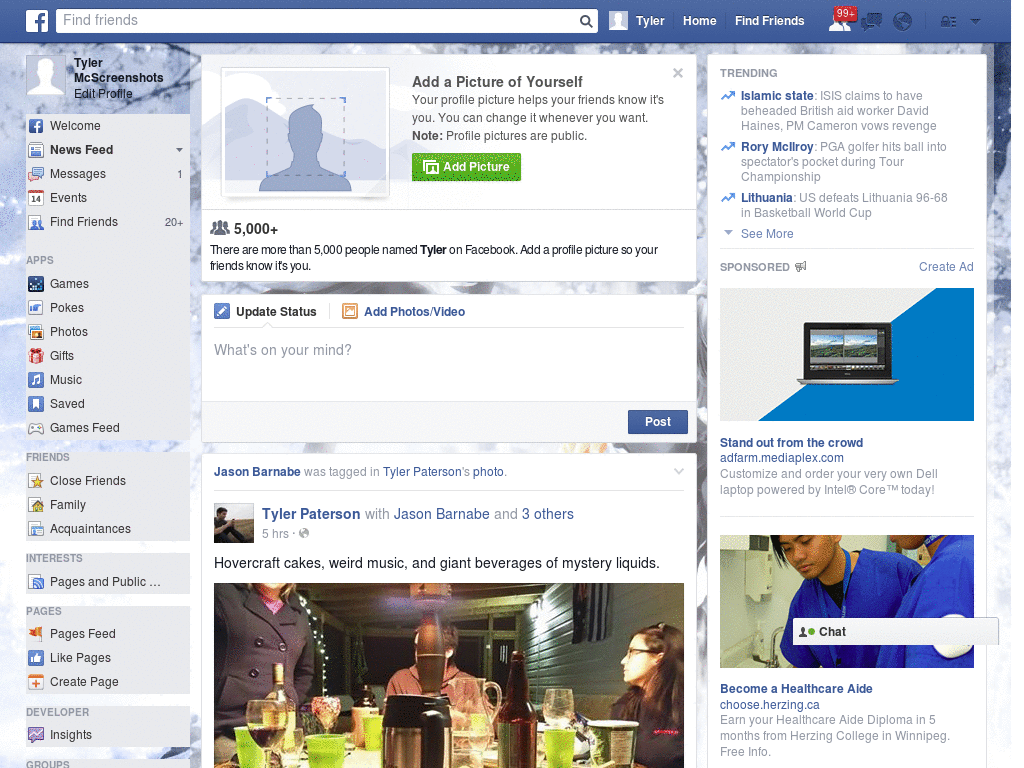
Task: Click Edit Profile link
Action: coord(103,94)
